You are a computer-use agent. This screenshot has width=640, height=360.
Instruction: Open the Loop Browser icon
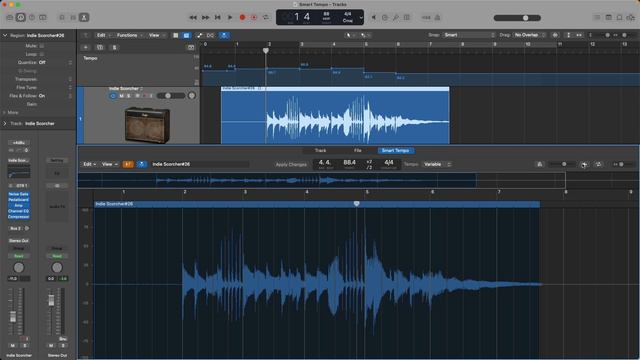pyautogui.click(x=620, y=18)
